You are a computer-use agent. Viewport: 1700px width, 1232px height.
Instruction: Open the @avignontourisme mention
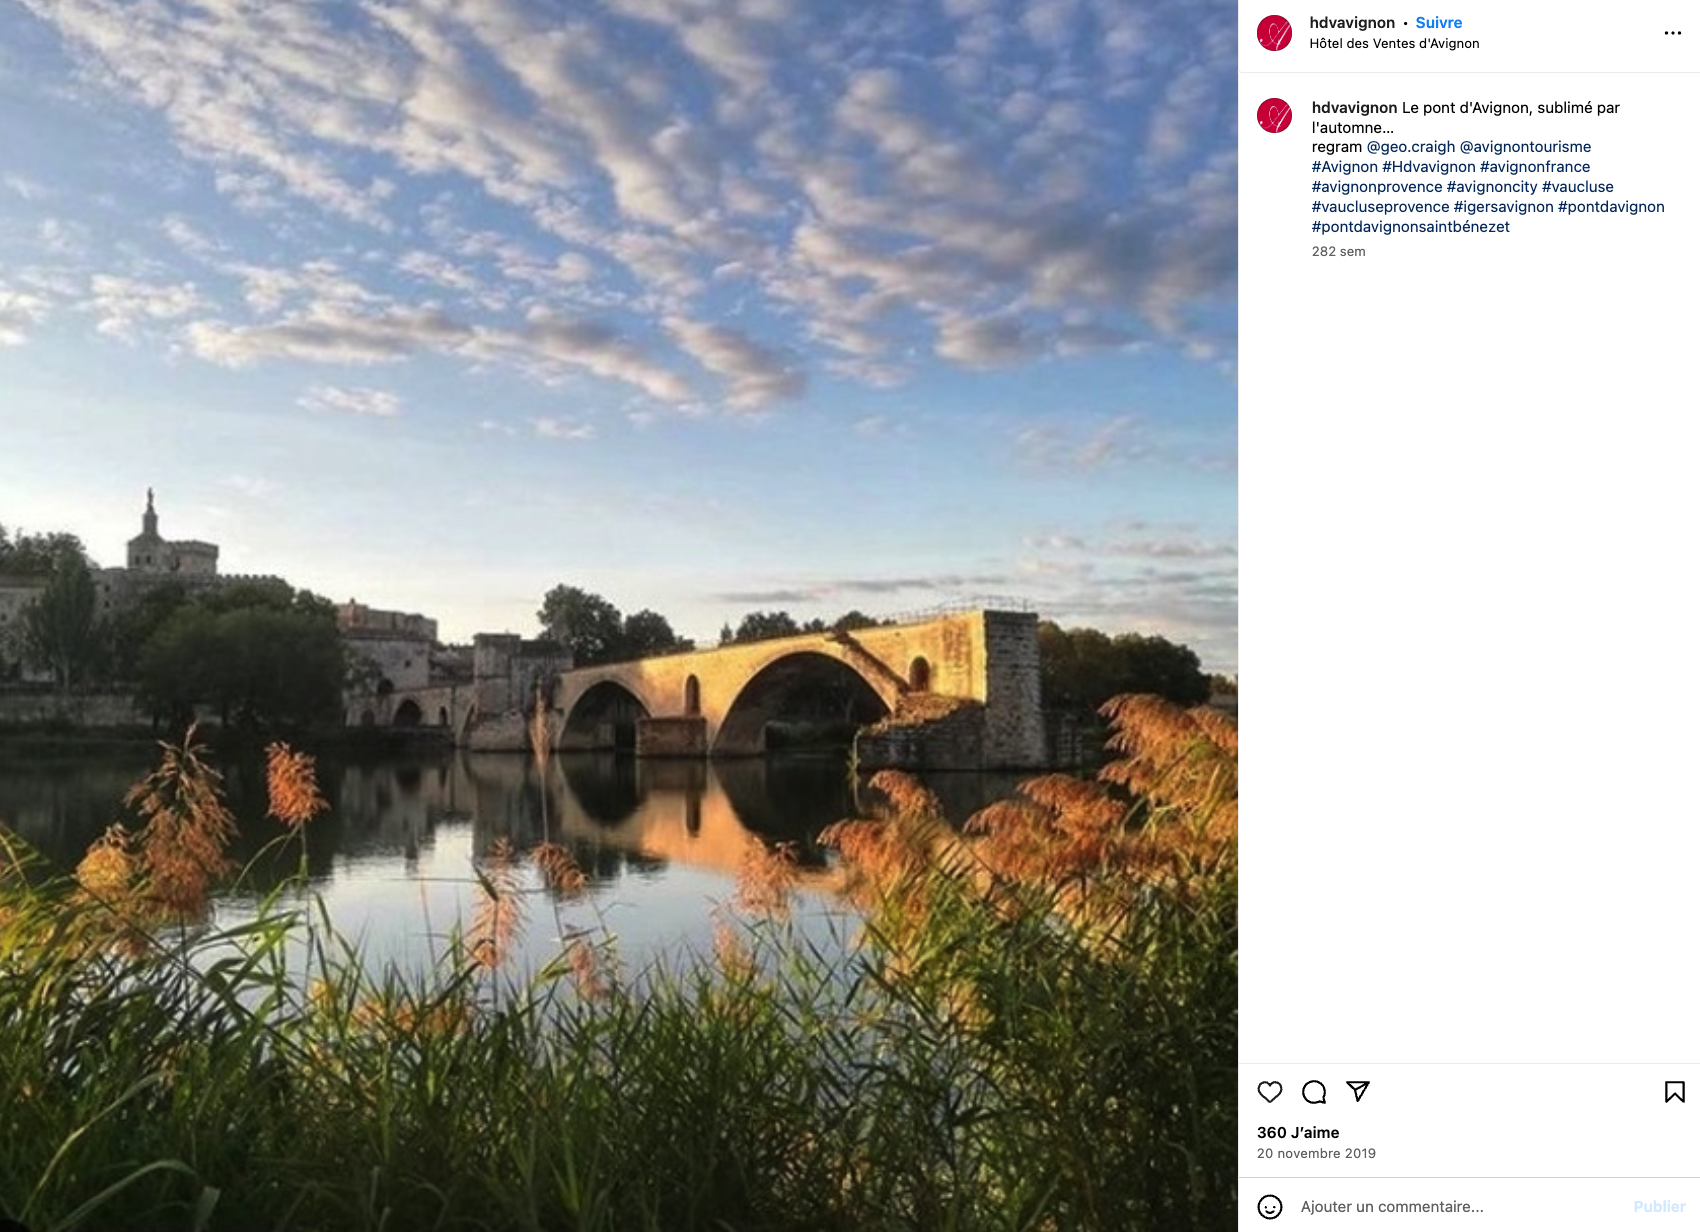pyautogui.click(x=1525, y=147)
